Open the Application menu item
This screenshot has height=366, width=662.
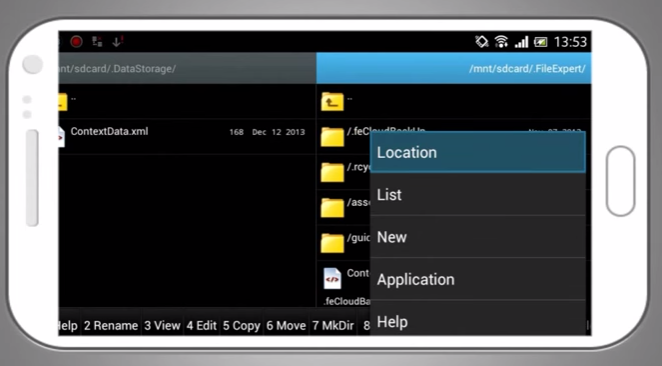pyautogui.click(x=478, y=279)
